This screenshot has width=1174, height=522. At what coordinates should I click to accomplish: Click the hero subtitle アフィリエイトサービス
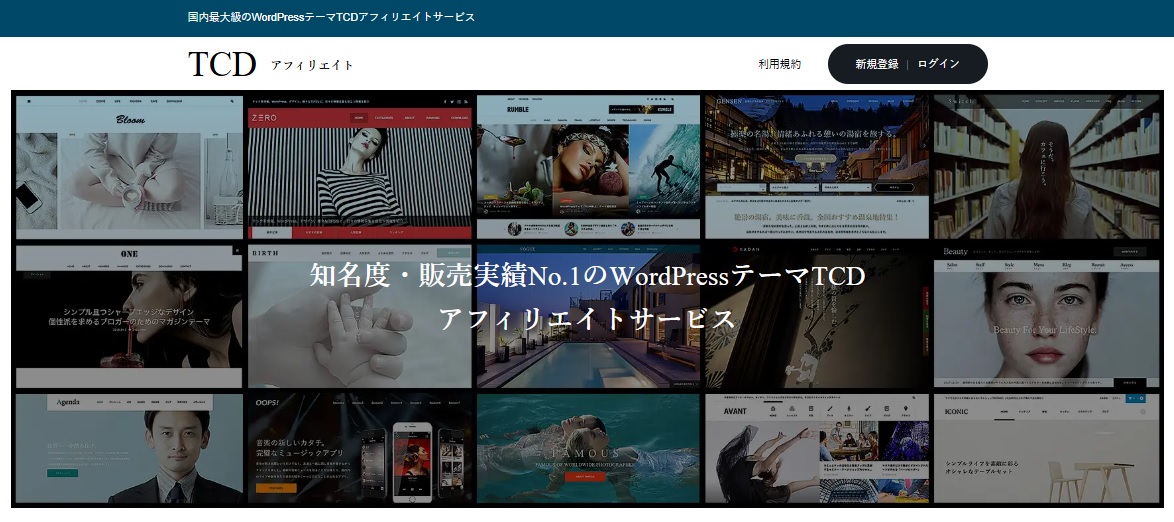(587, 319)
